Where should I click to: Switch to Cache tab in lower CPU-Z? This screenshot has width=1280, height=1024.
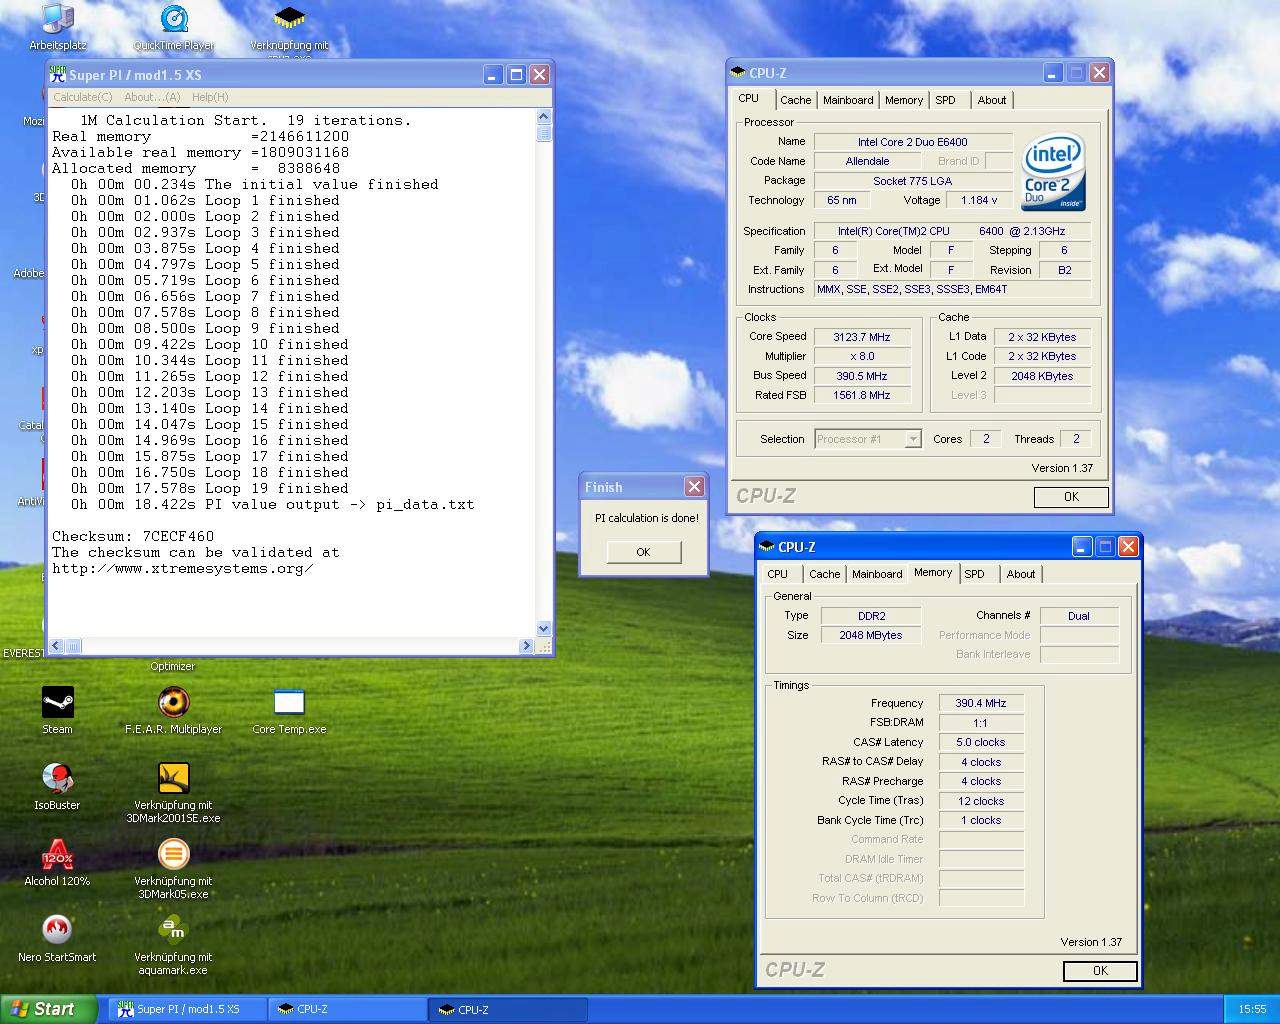point(825,574)
